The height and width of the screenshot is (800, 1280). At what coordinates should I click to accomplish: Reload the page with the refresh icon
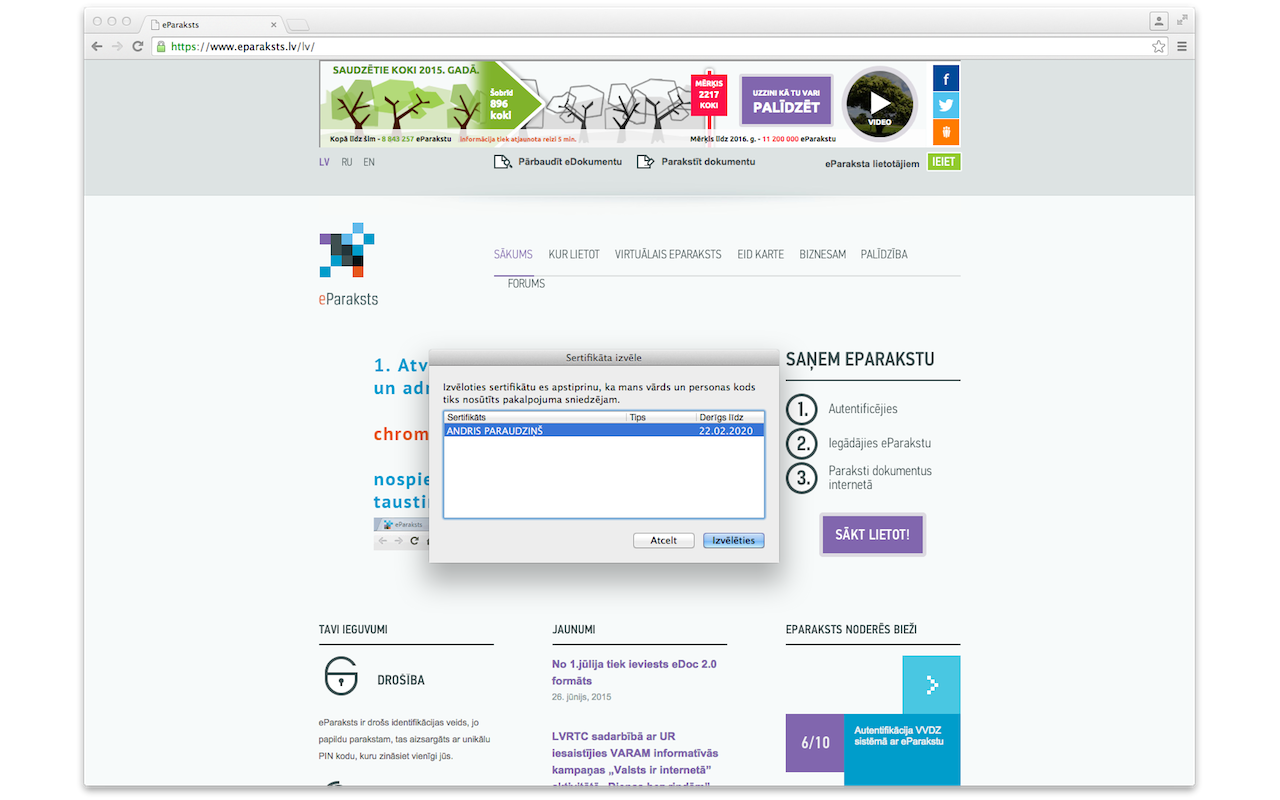pos(137,45)
